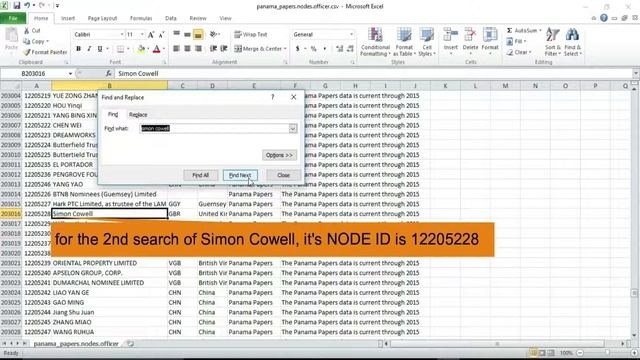Viewport: 640px width, 360px height.
Task: Click Close button in Find dialog
Action: click(x=283, y=175)
